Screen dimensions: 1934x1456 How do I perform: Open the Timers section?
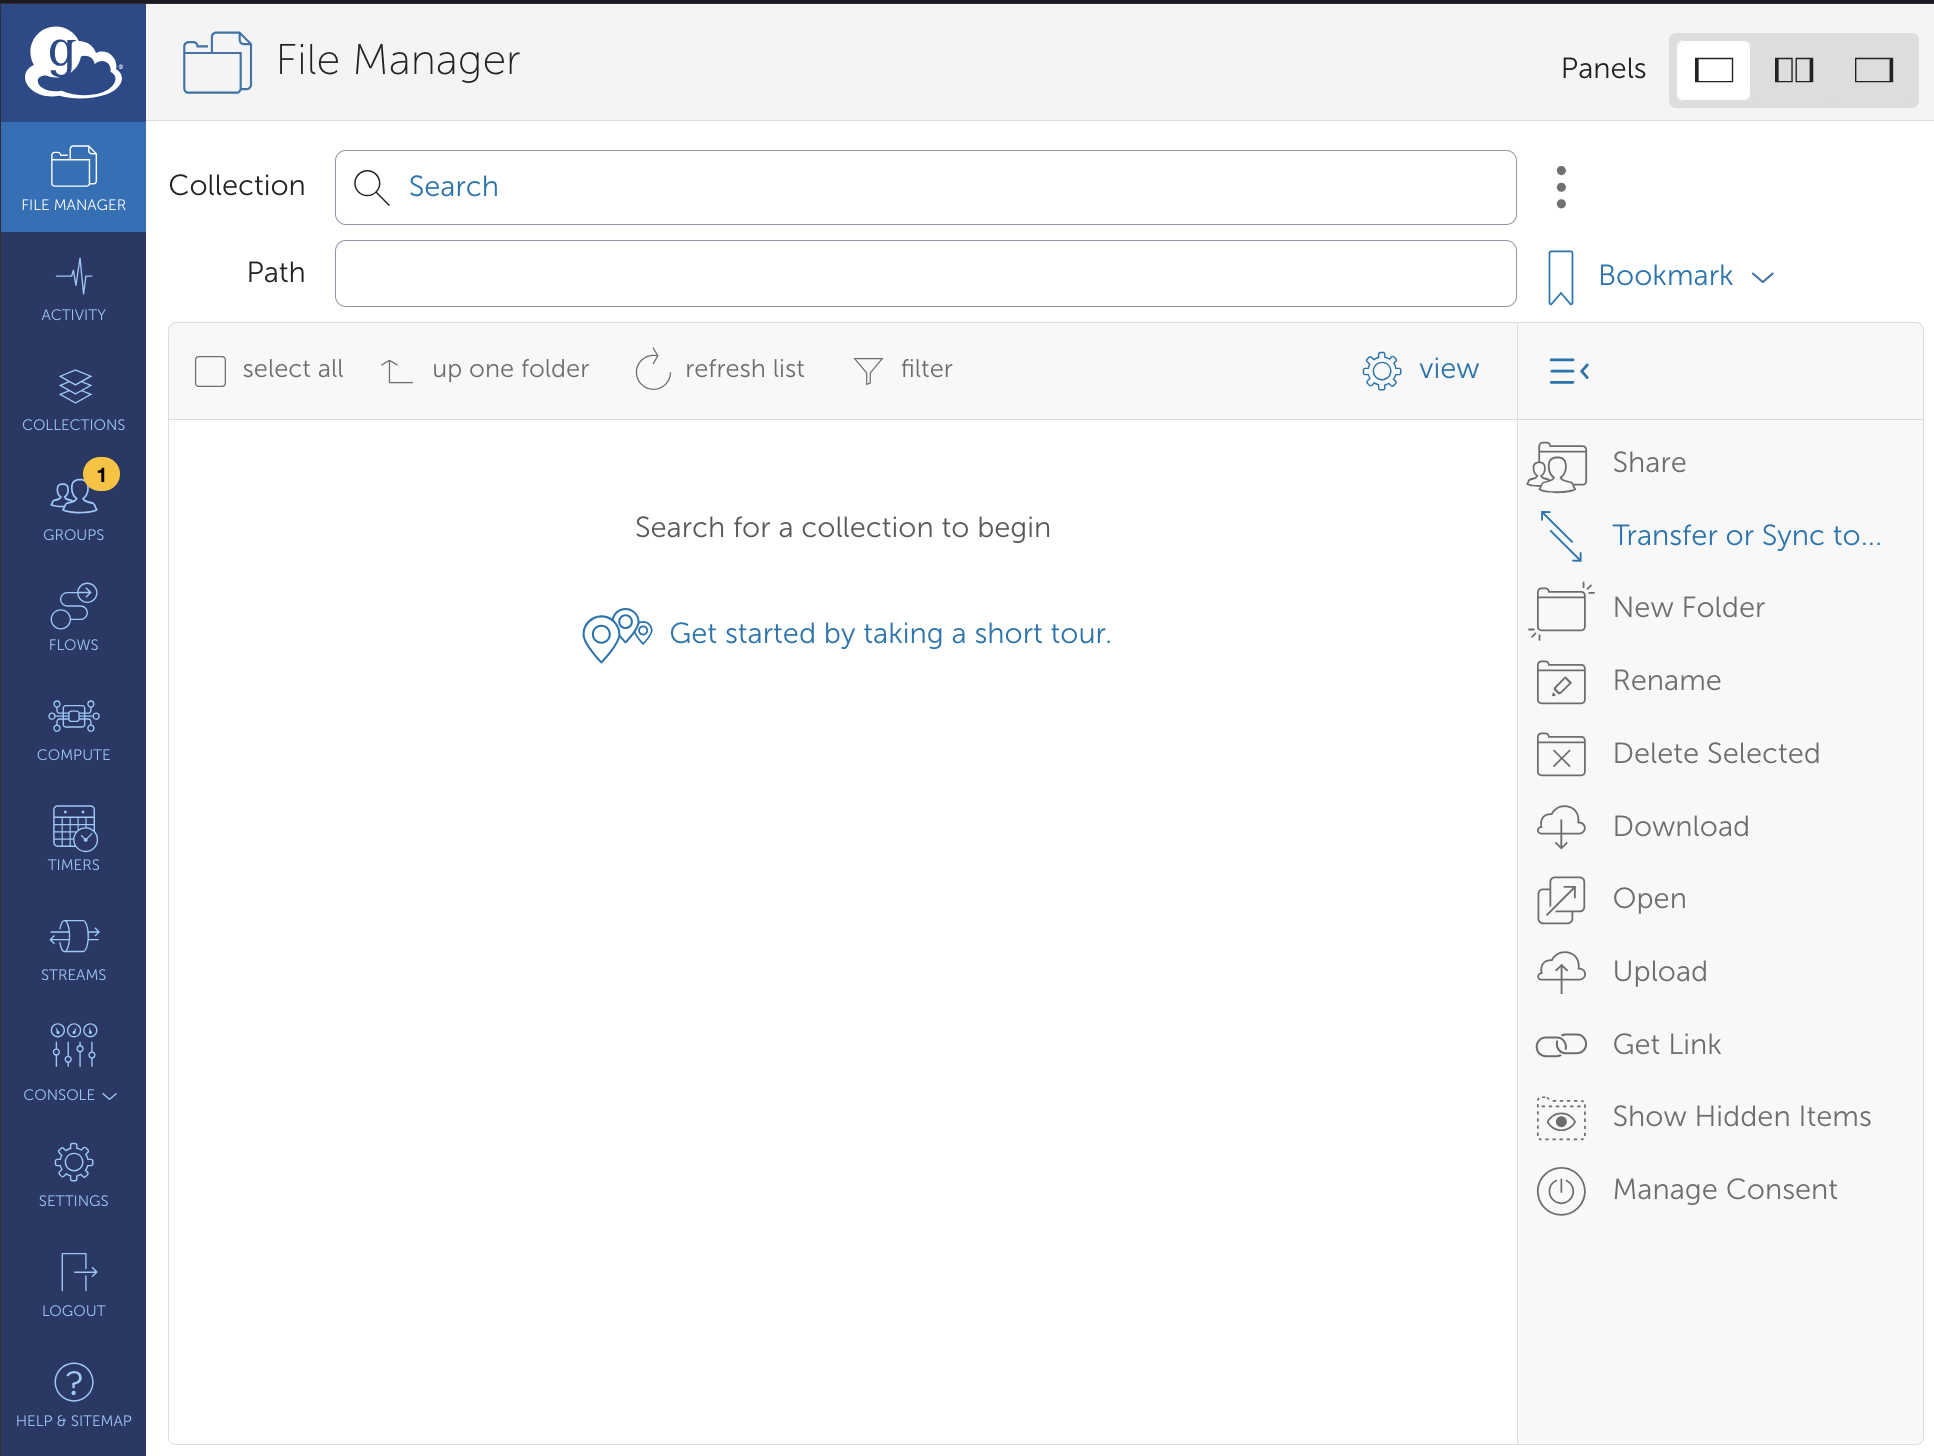(73, 838)
